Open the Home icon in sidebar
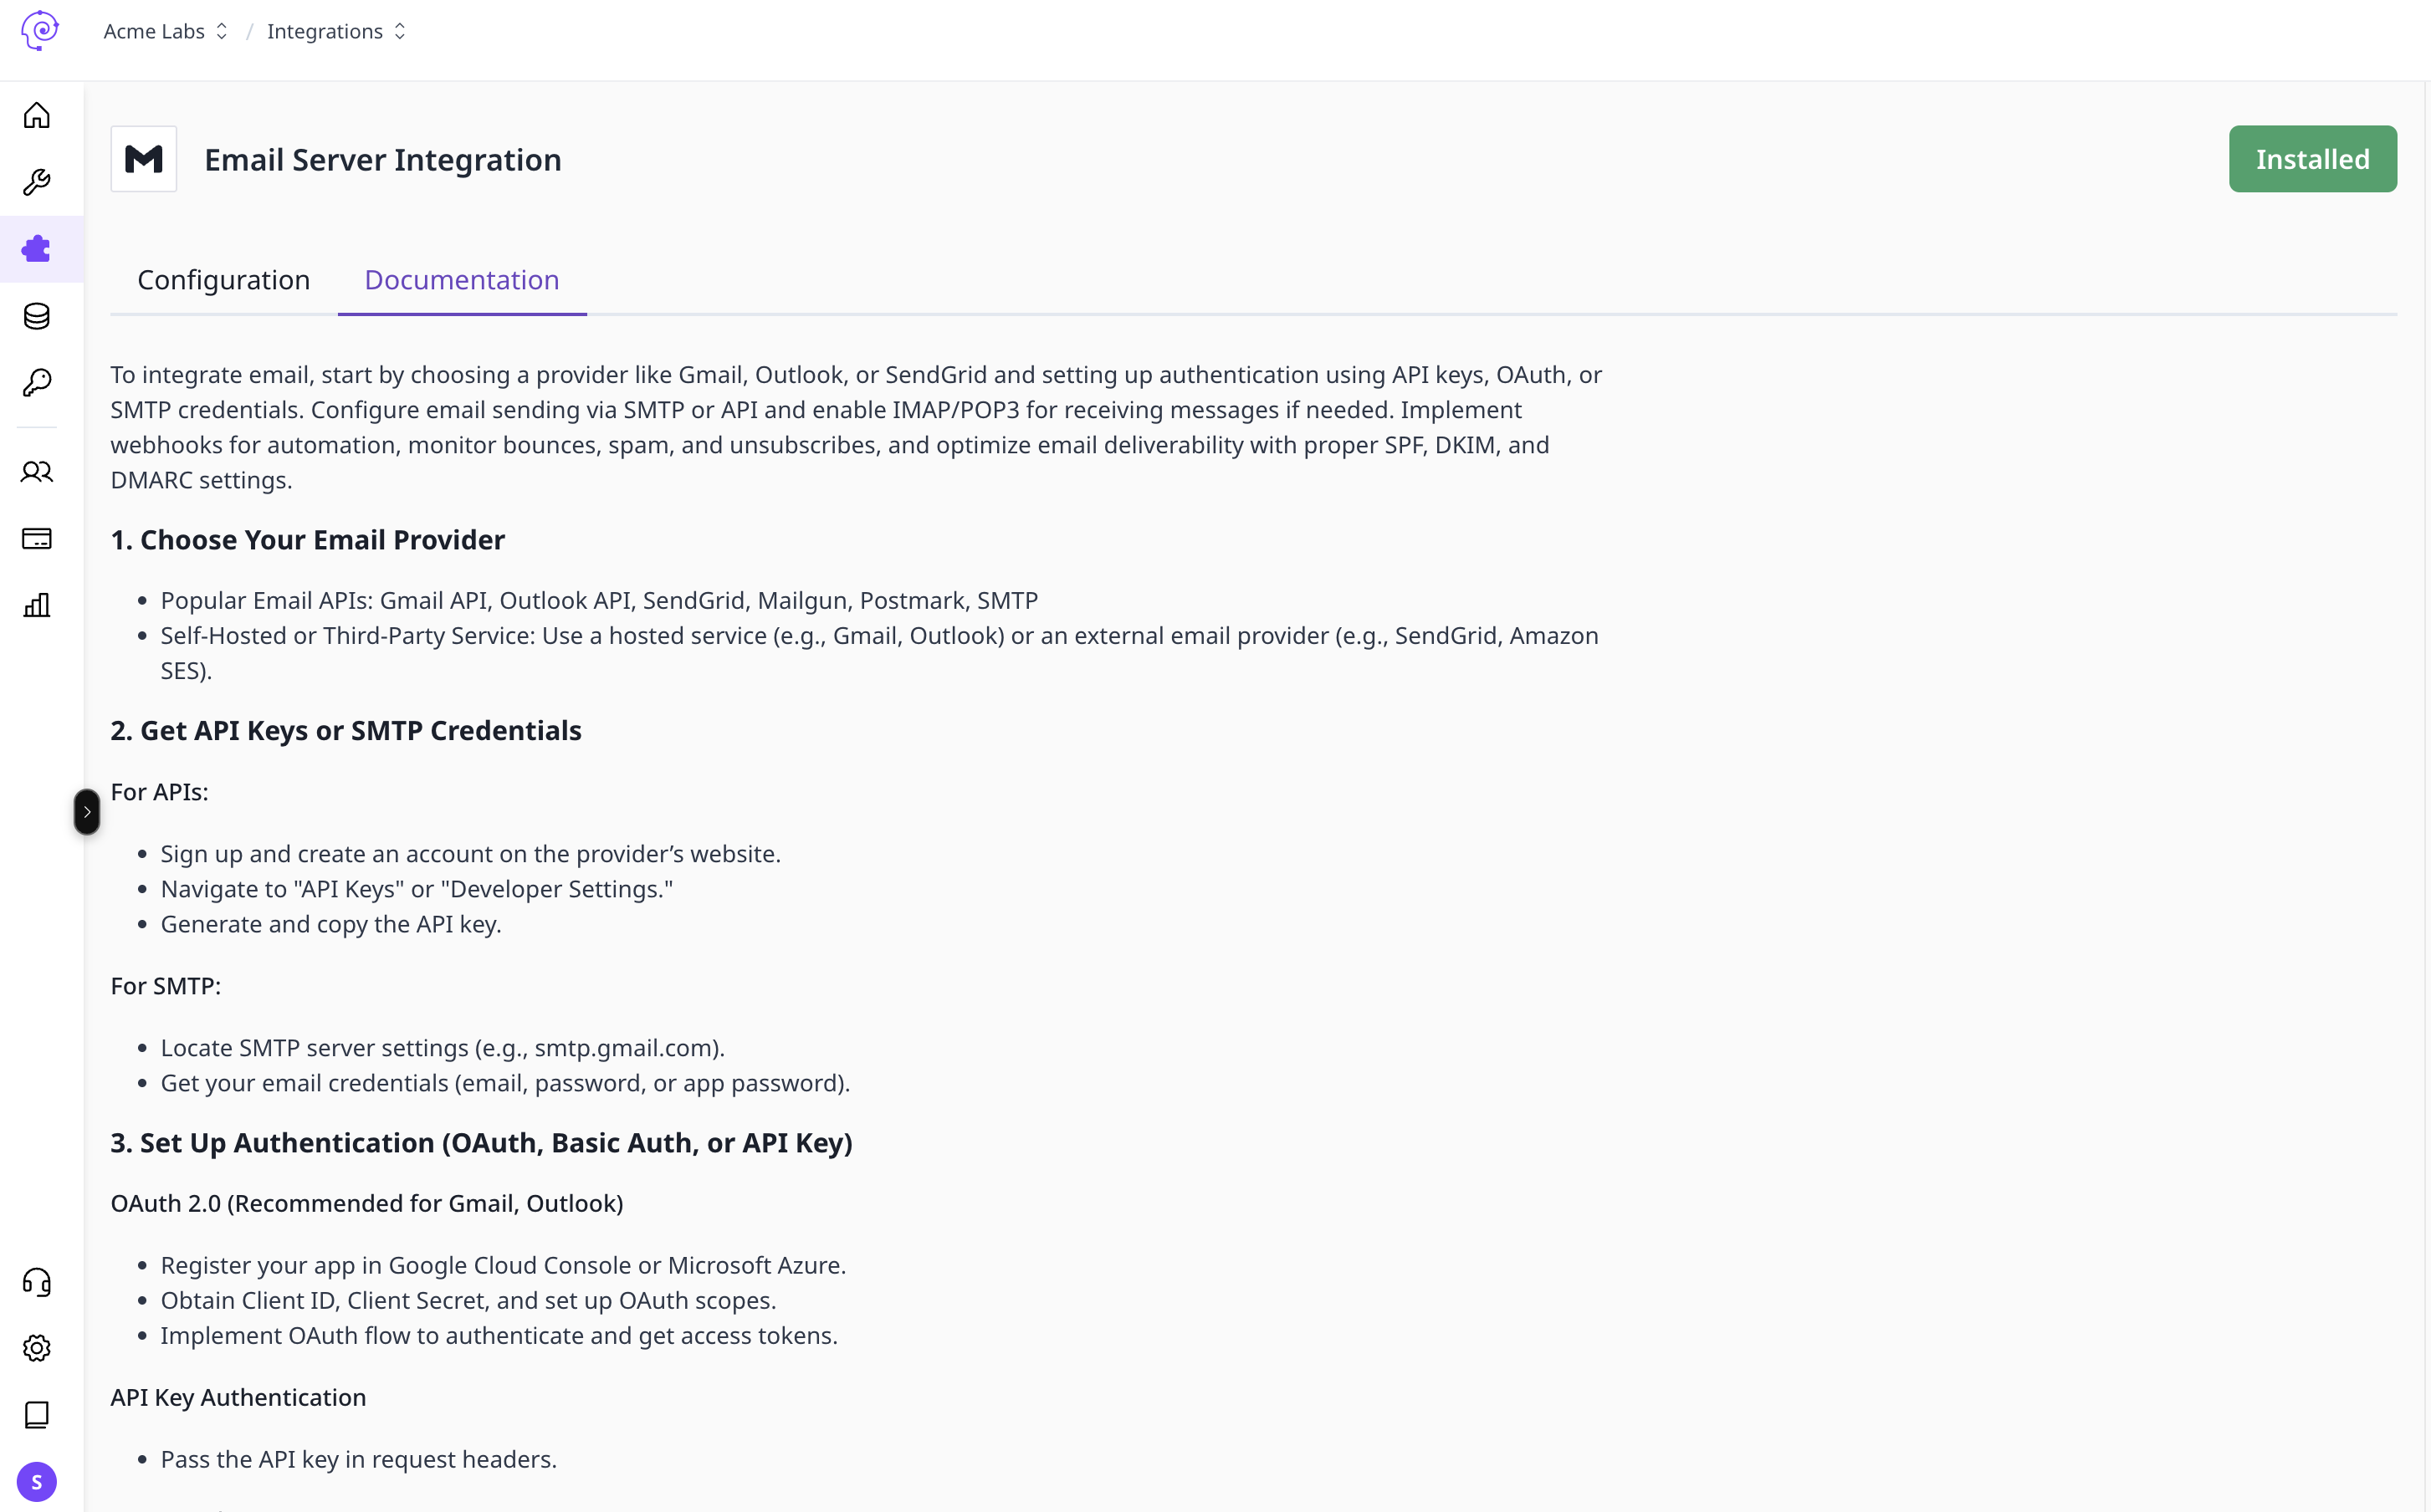The image size is (2431, 1512). click(37, 116)
